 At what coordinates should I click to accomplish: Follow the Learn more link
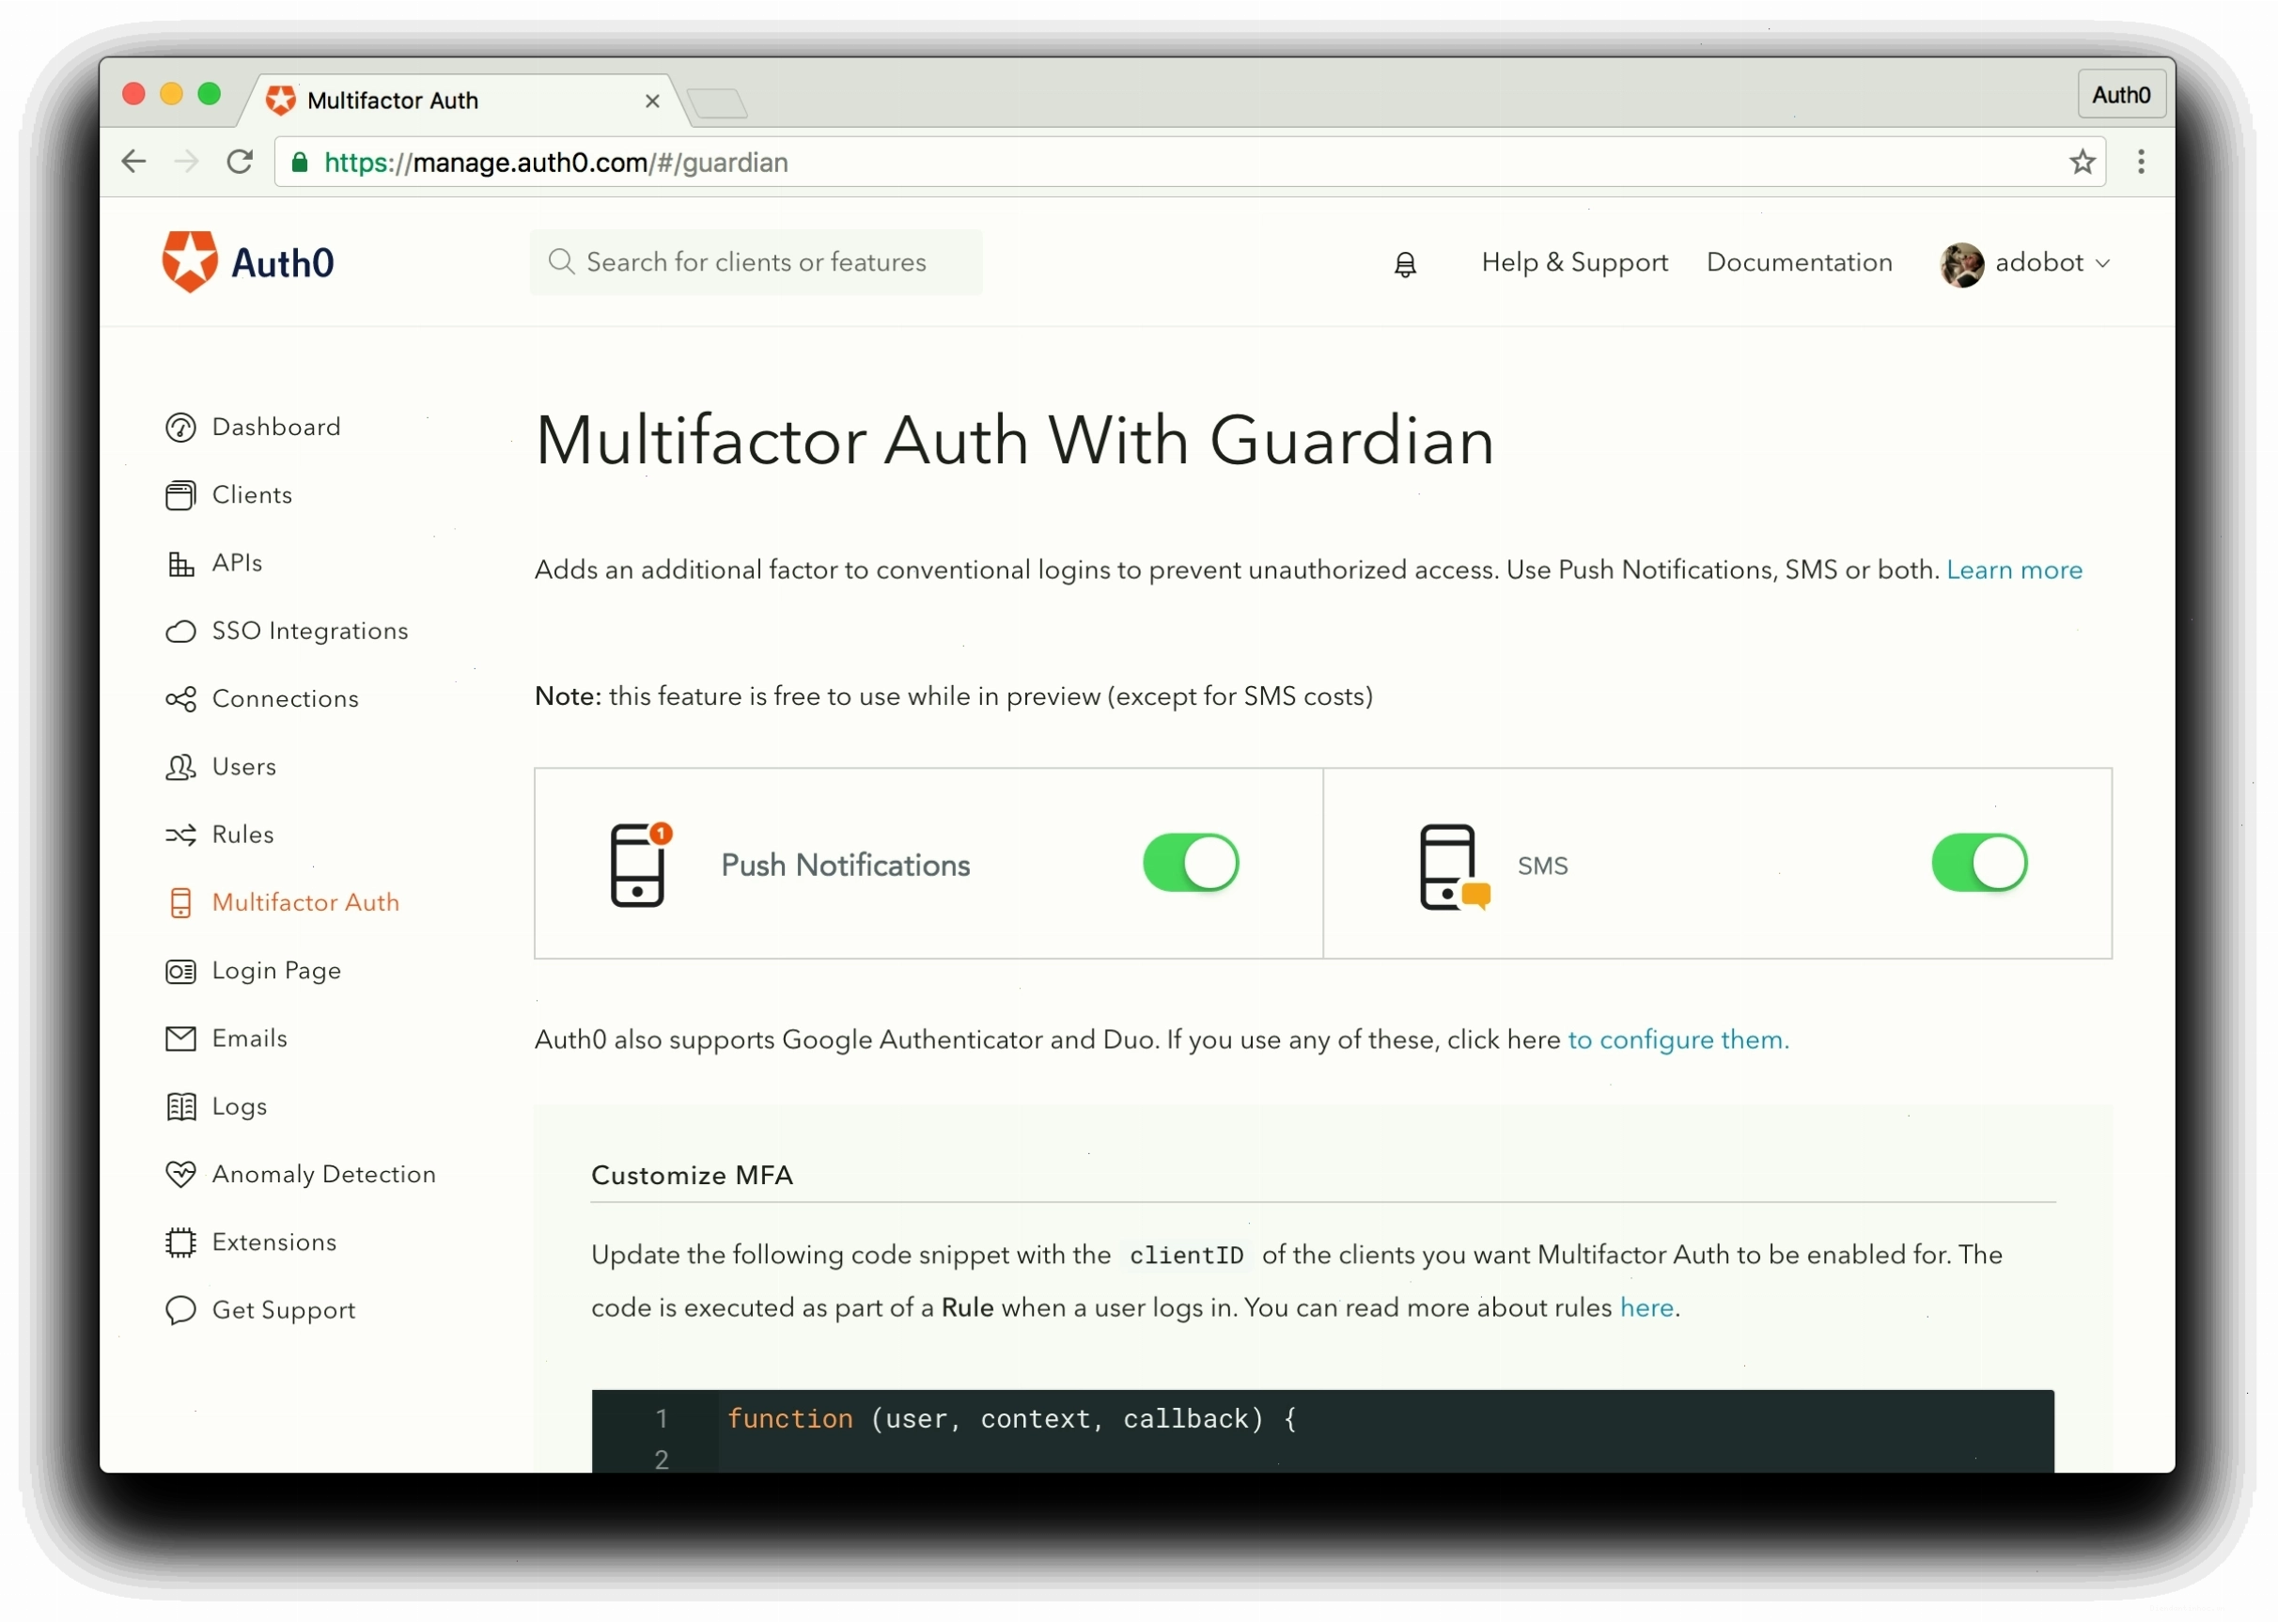pyautogui.click(x=2014, y=570)
